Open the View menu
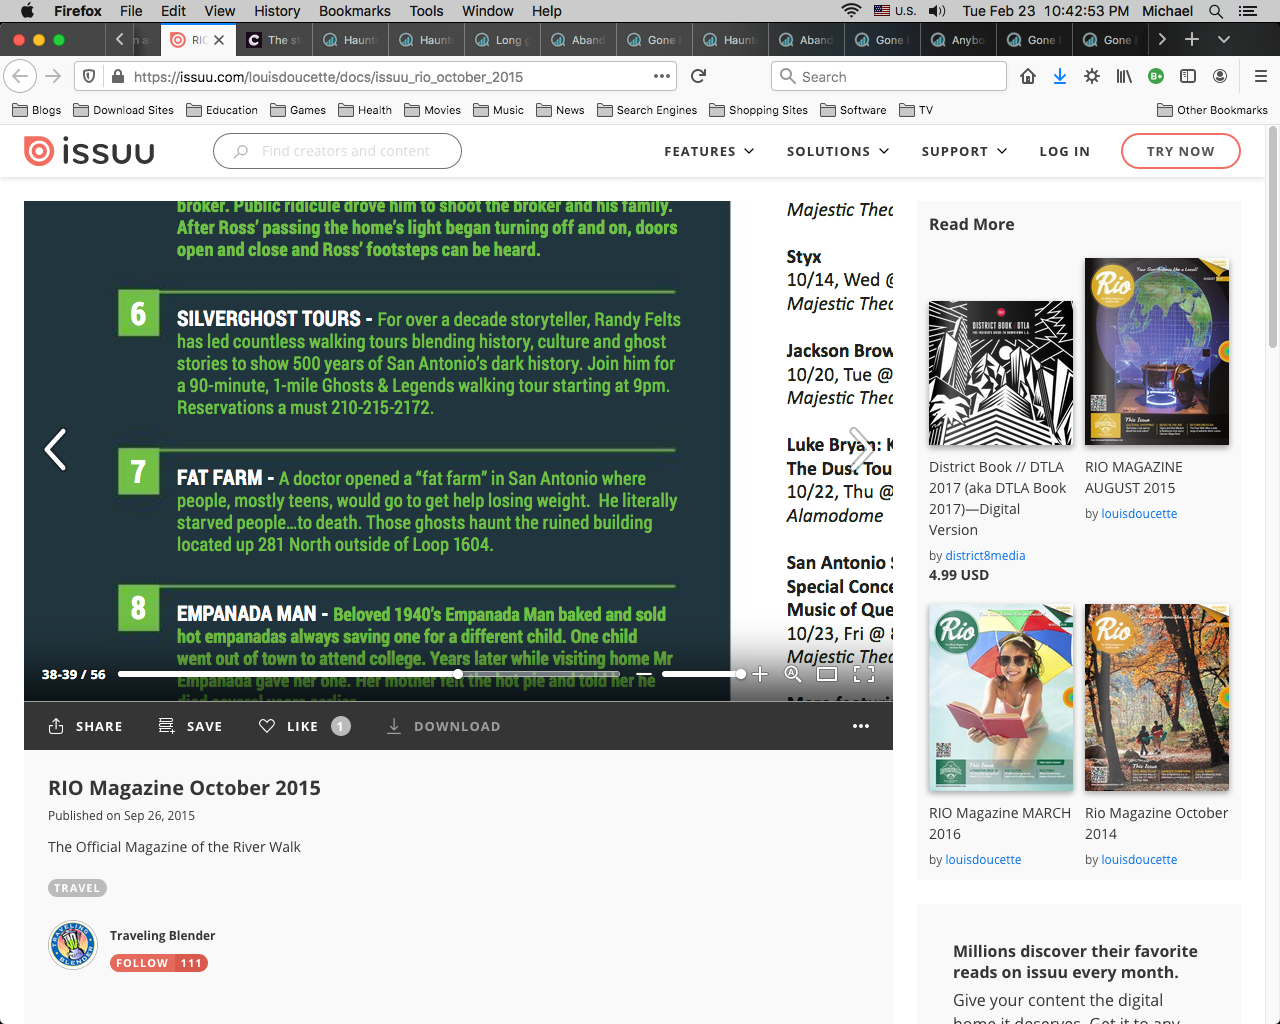 tap(220, 11)
